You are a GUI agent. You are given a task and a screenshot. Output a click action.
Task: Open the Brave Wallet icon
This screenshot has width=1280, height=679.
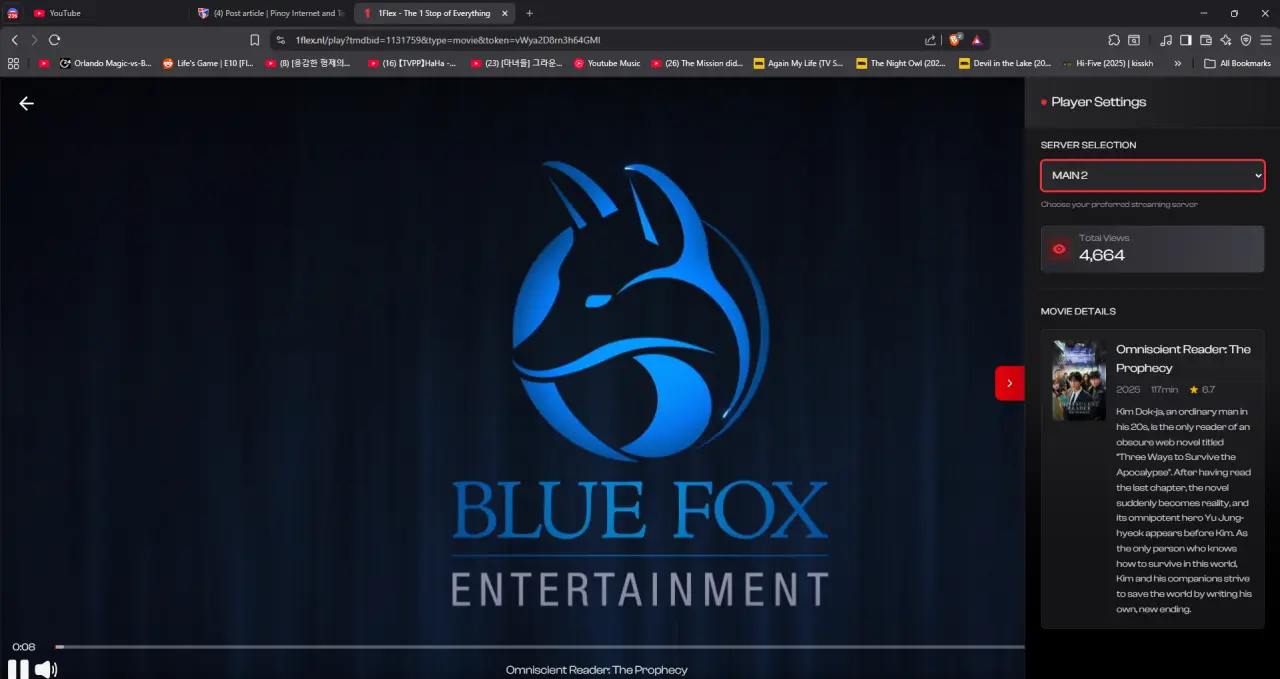[1206, 40]
